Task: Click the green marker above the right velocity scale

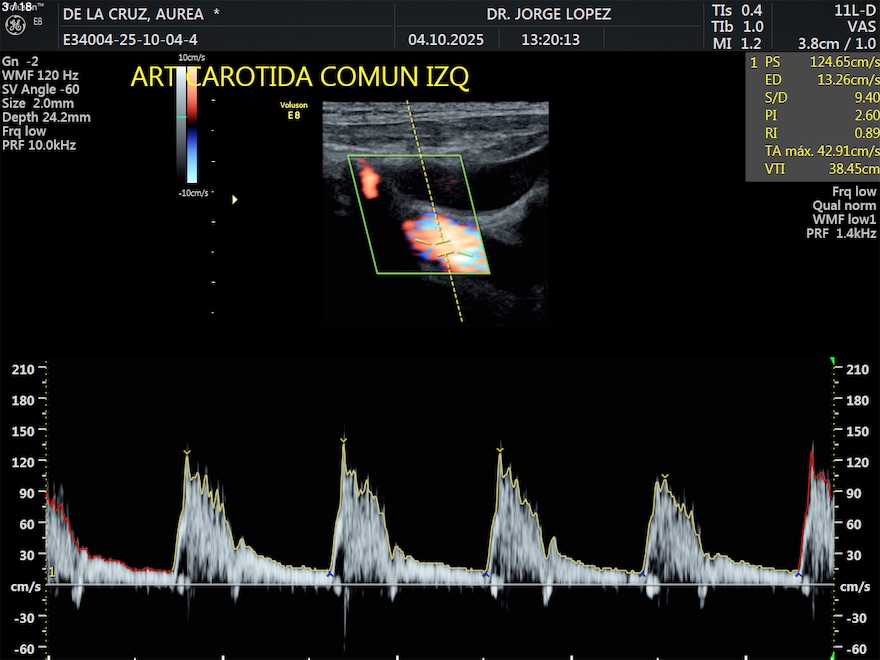Action: [832, 361]
